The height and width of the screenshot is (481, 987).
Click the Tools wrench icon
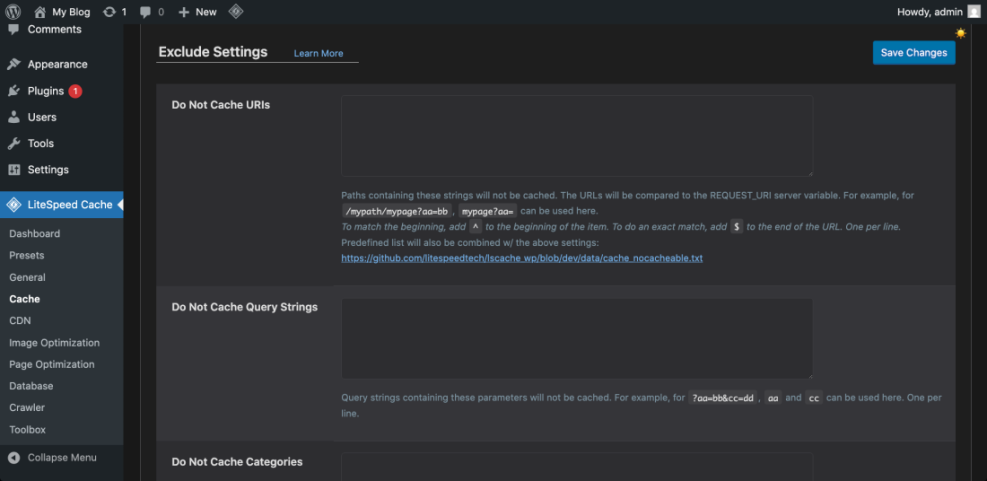(x=14, y=144)
